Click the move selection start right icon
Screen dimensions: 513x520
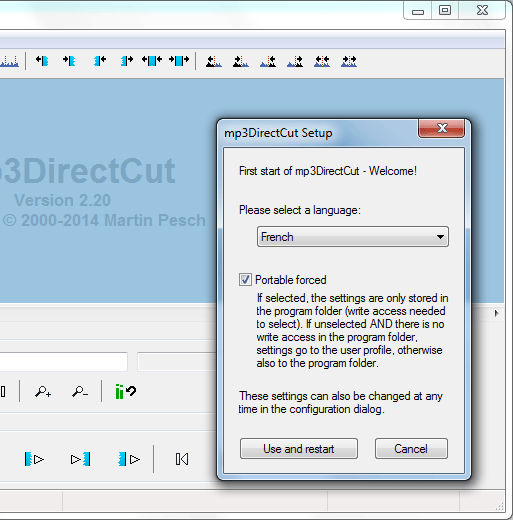pyautogui.click(x=69, y=61)
